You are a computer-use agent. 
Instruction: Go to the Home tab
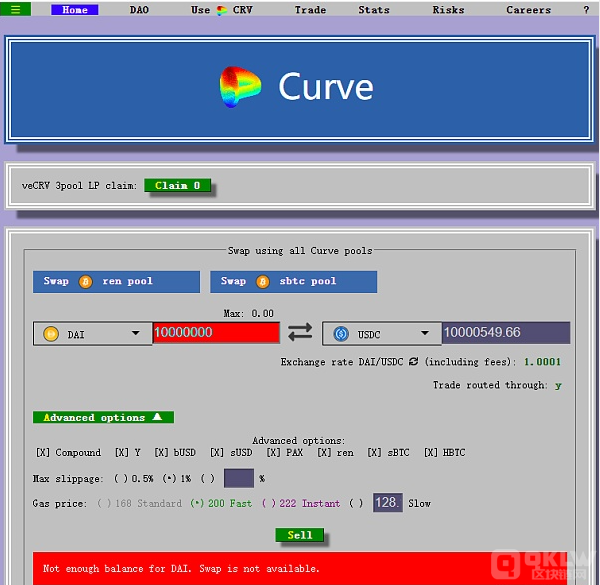(75, 10)
